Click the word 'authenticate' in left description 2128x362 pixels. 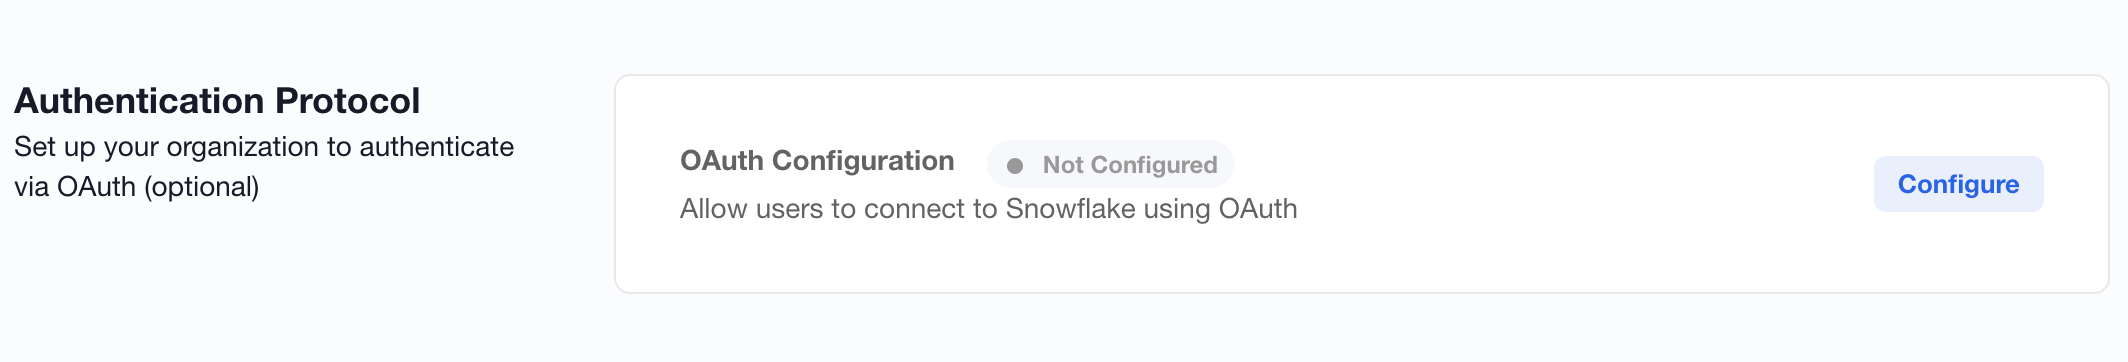tap(437, 147)
